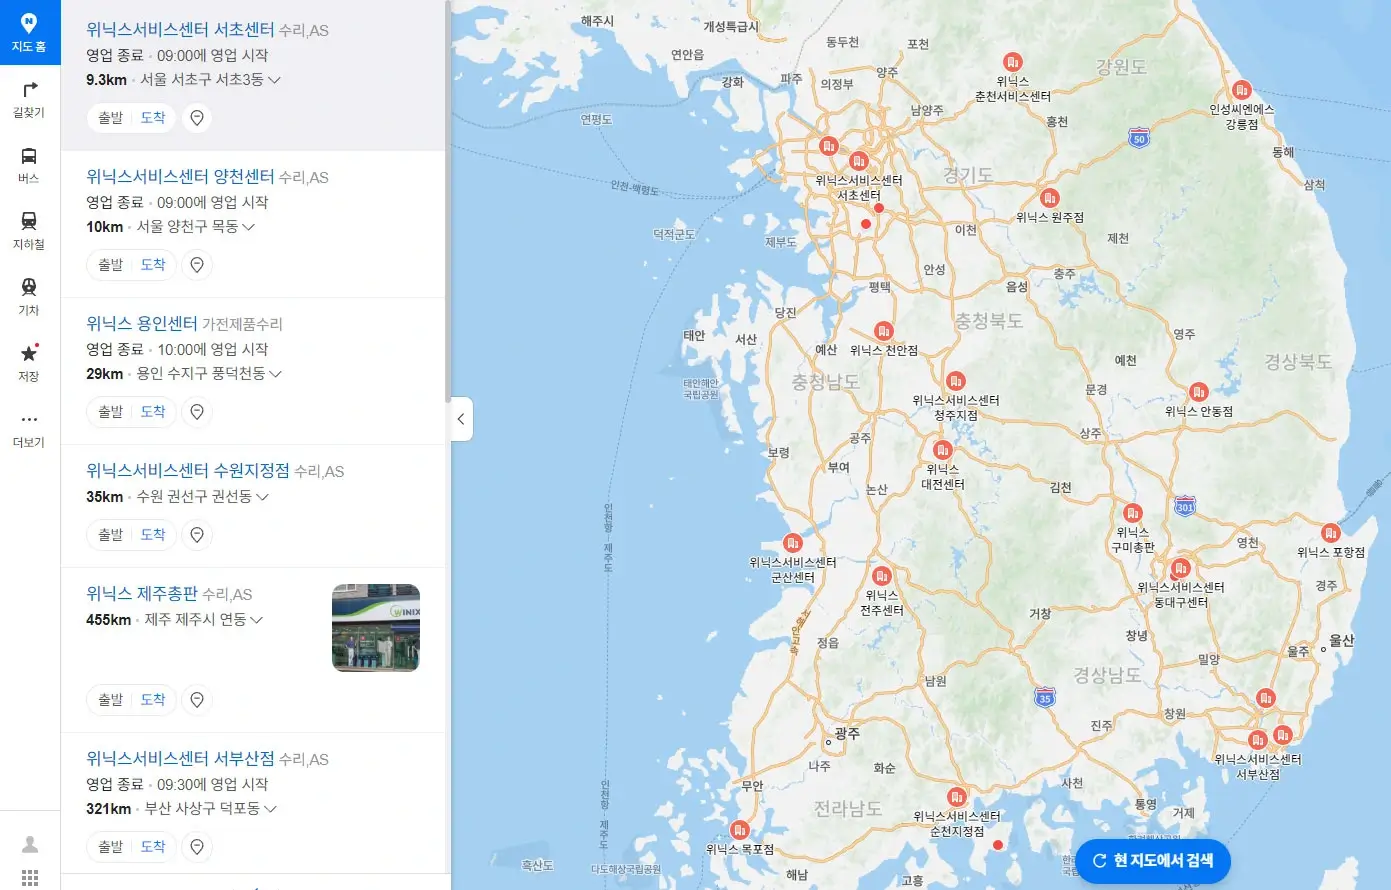Open 위닉스서비스센터 서부산점 result title
This screenshot has height=890, width=1391.
(180, 759)
